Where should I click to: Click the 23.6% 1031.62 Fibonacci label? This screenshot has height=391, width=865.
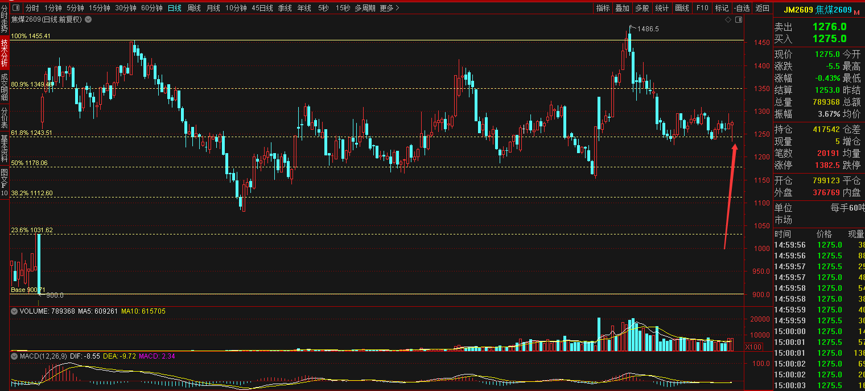(x=31, y=230)
